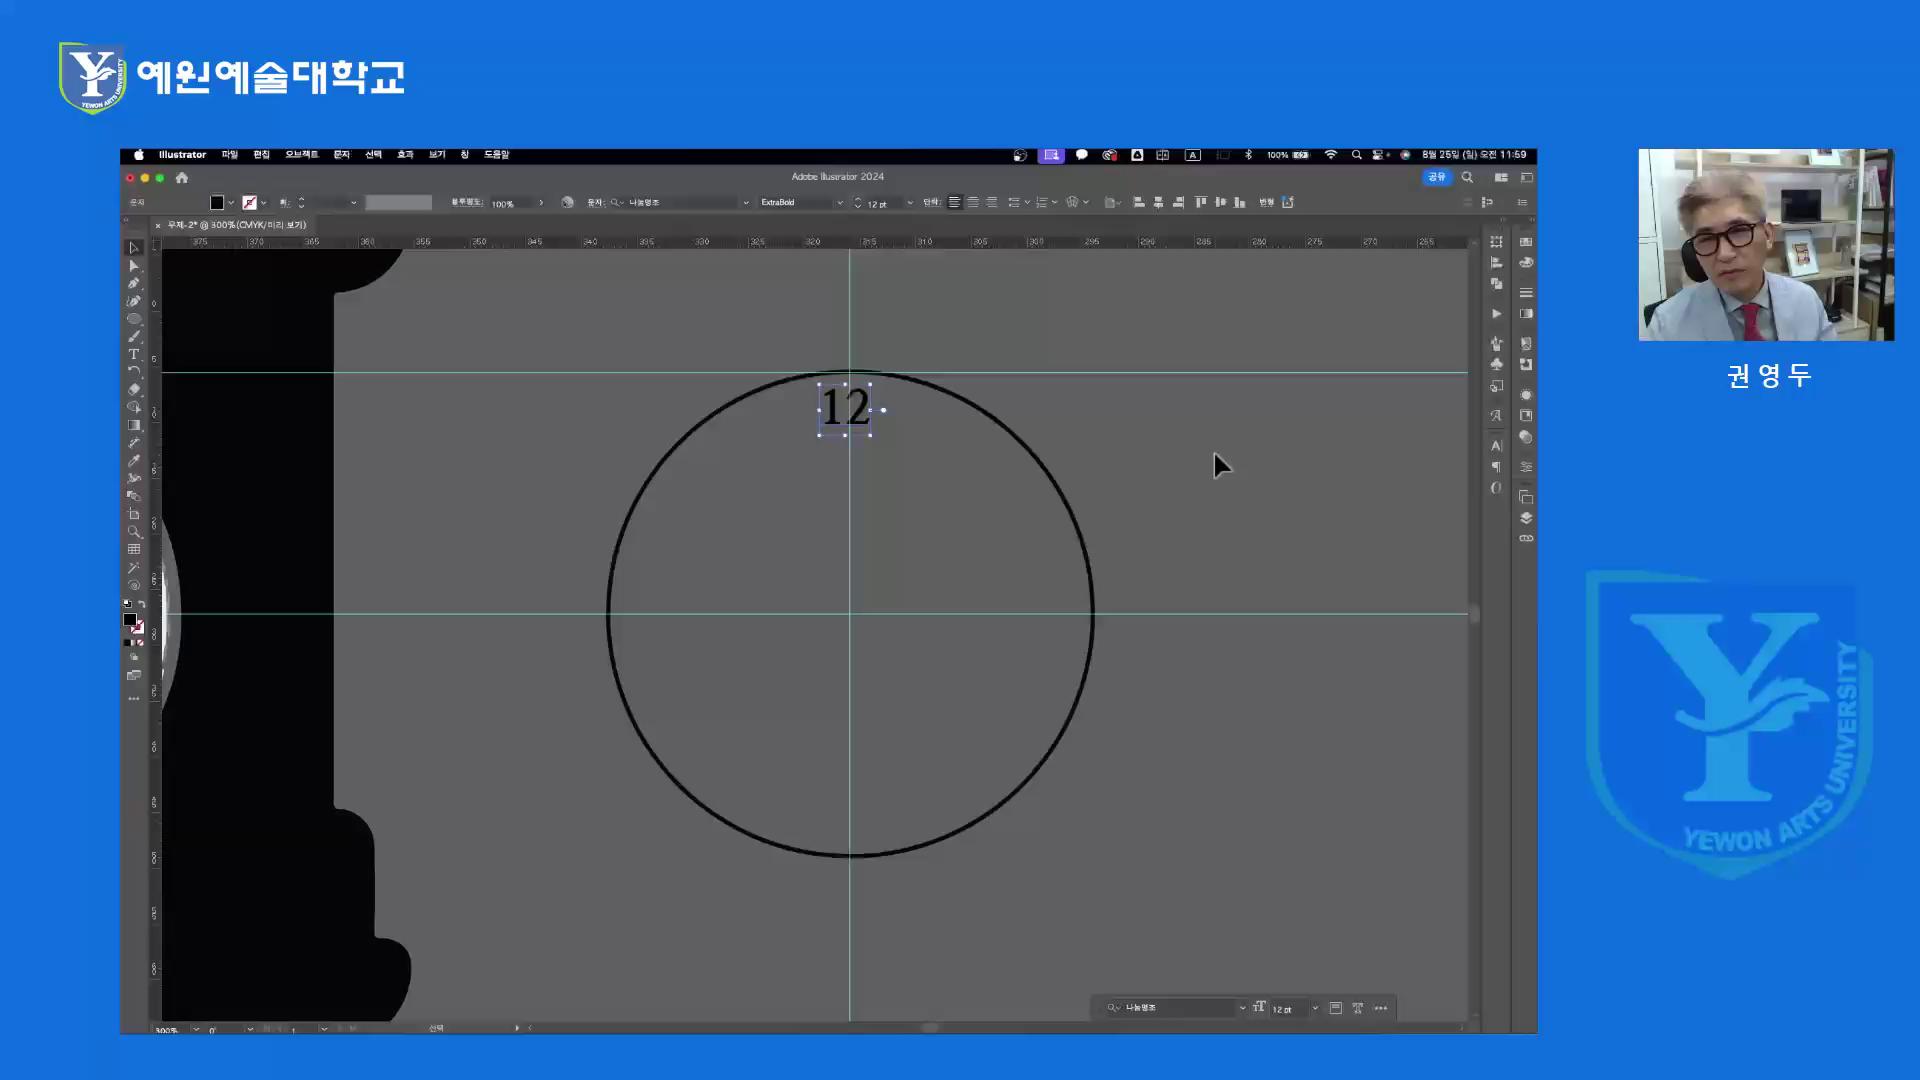1920x1080 pixels.
Task: Open the 효과 menu
Action: tap(405, 155)
